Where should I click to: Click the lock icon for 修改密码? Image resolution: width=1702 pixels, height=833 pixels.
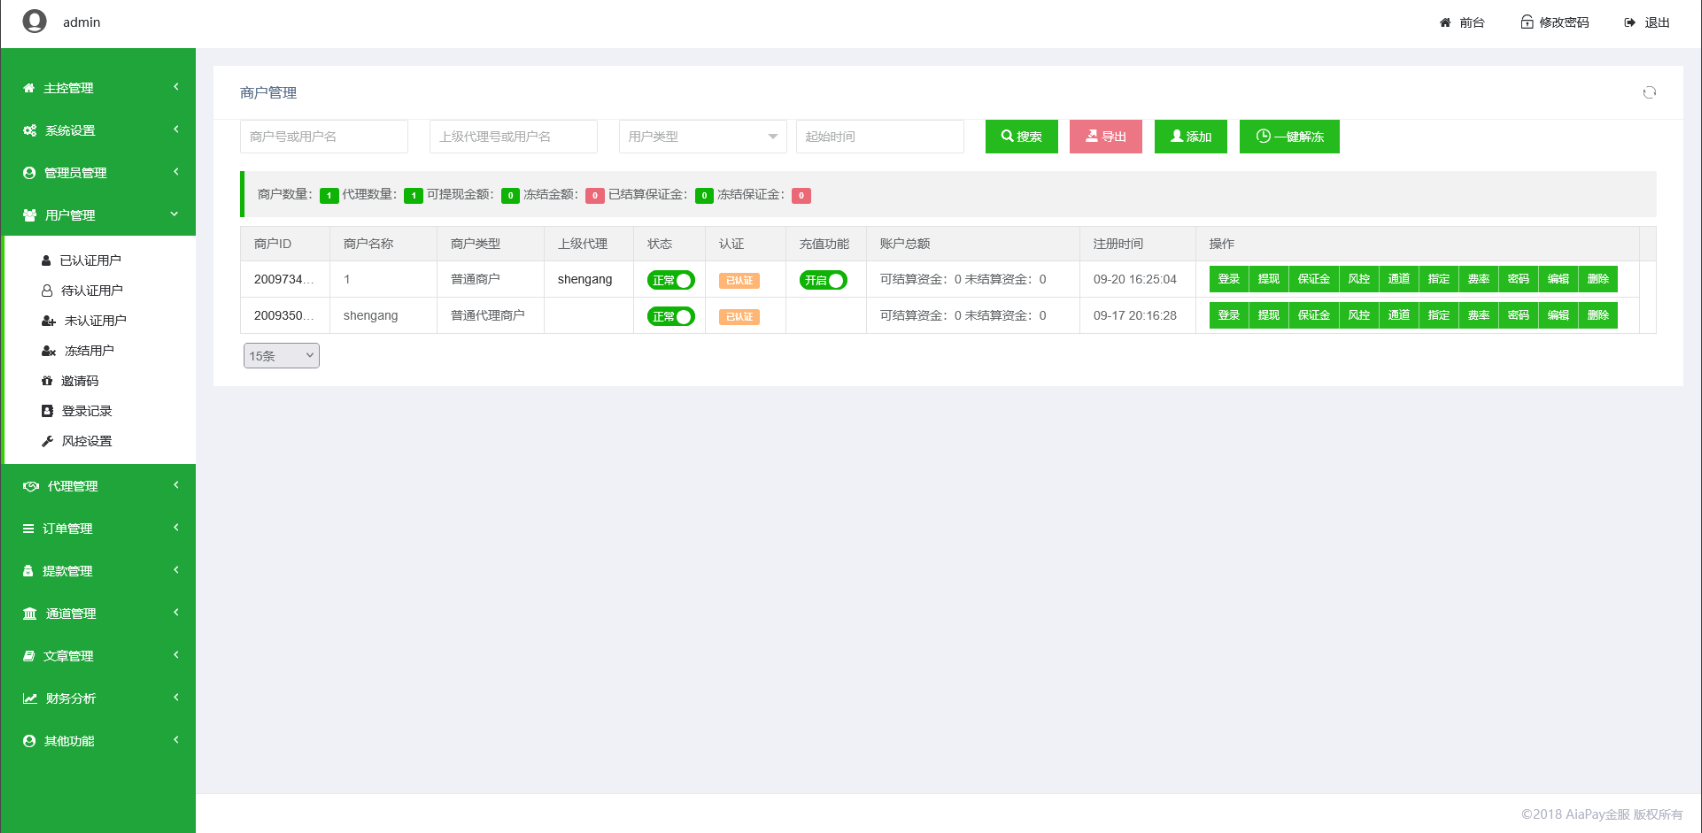(1527, 22)
